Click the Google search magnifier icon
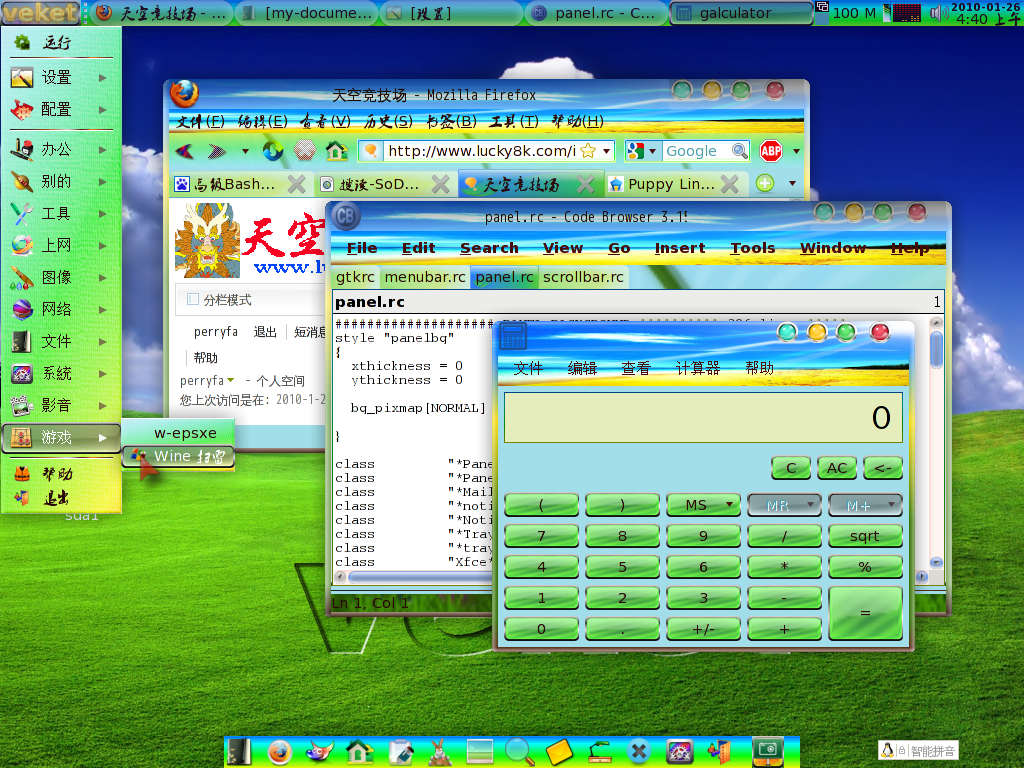1024x768 pixels. tap(739, 151)
